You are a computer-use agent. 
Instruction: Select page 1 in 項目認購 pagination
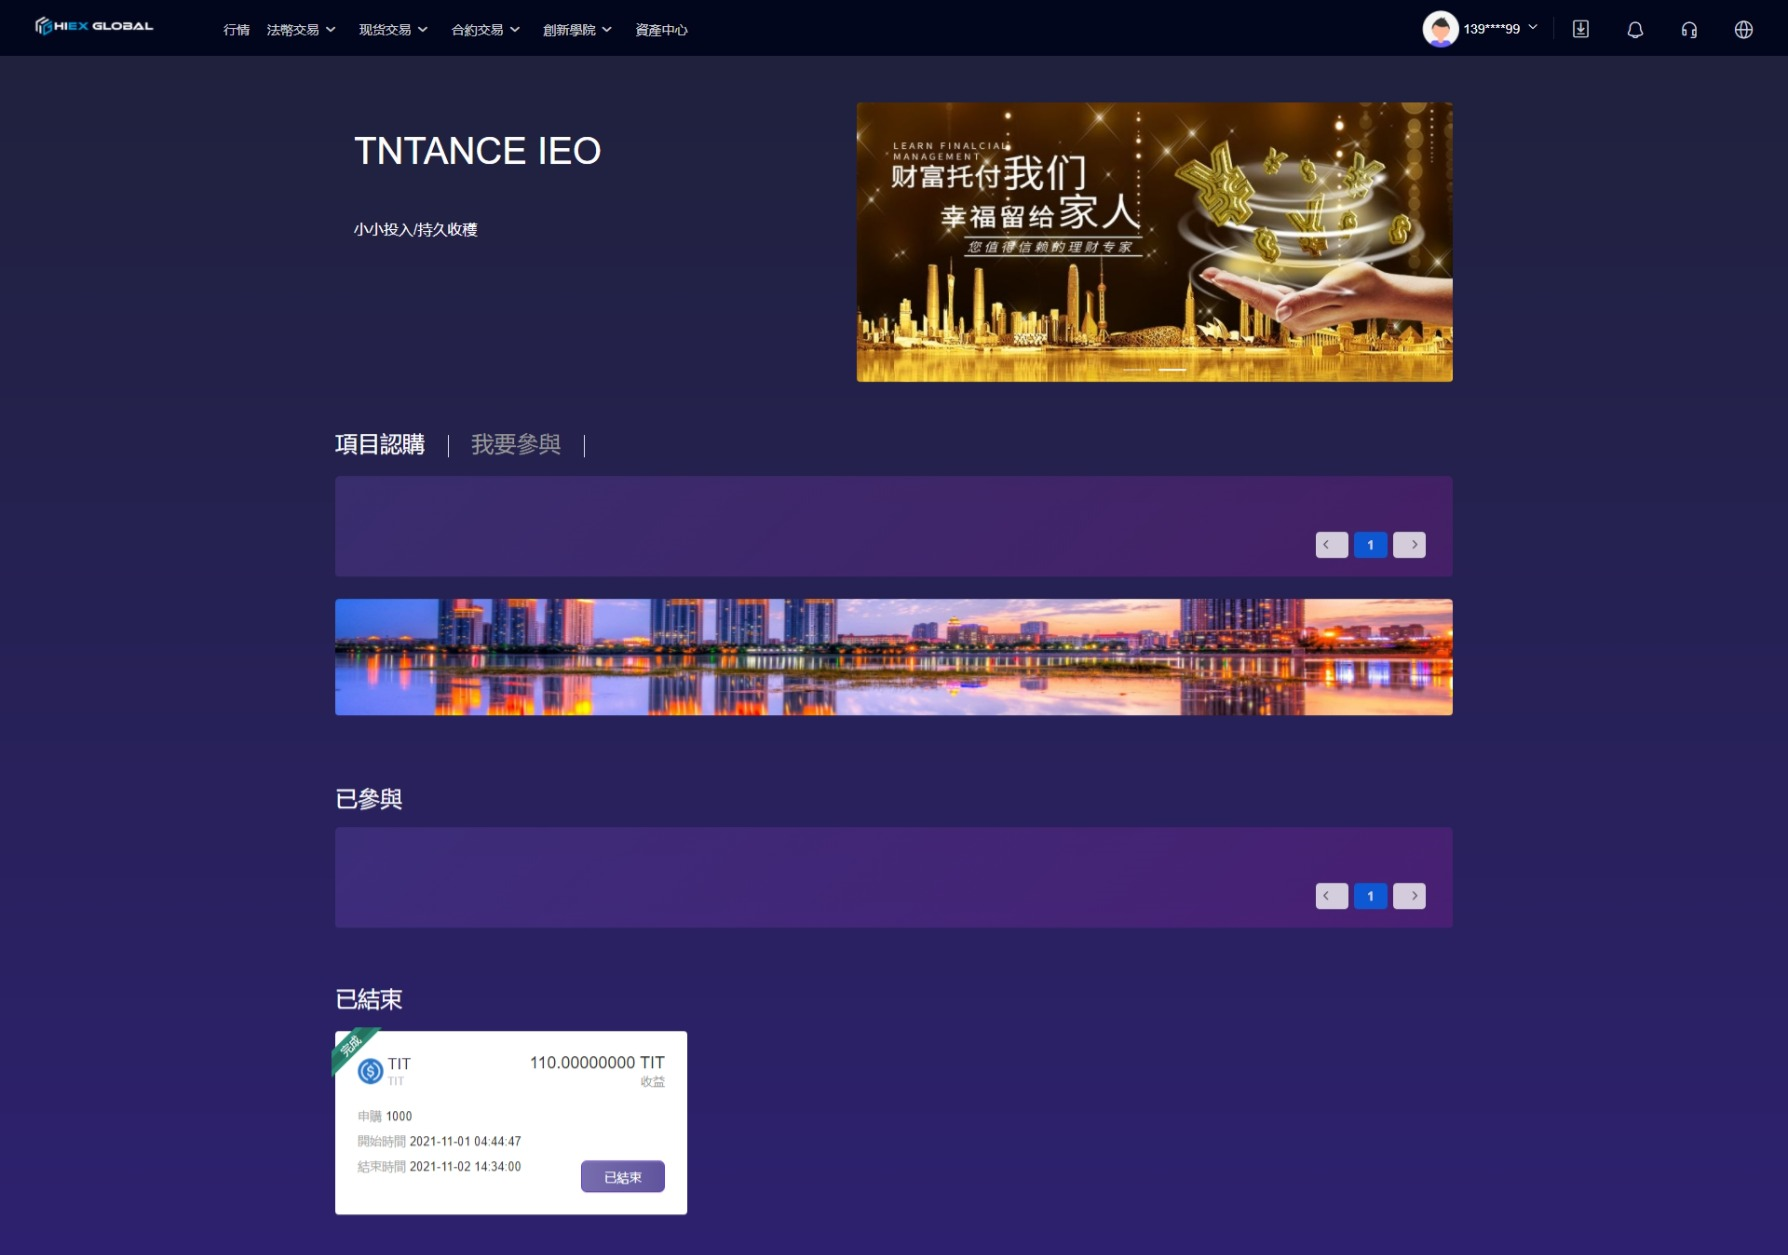click(x=1370, y=545)
